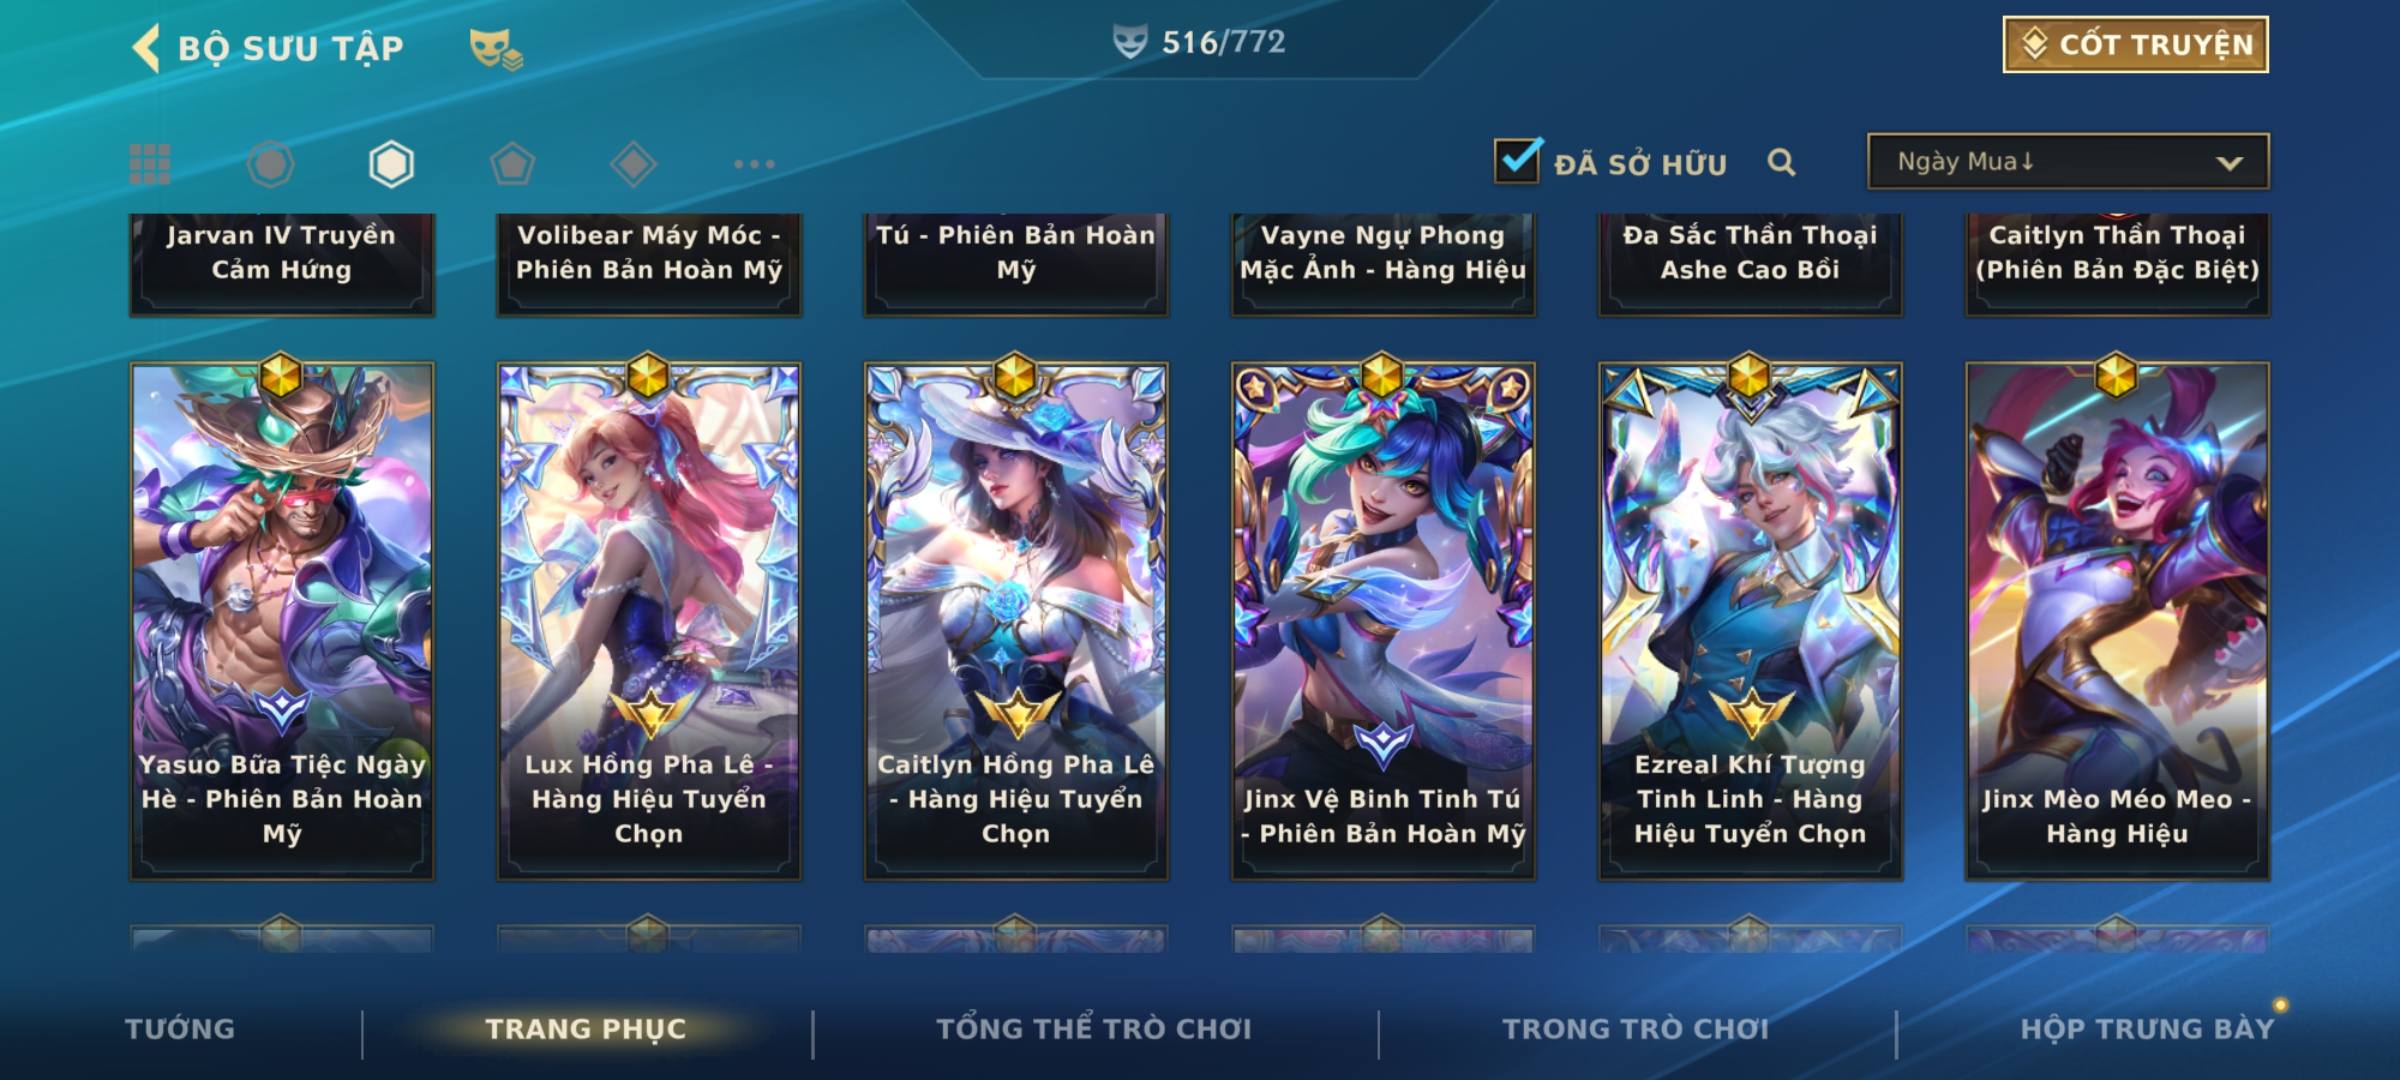The width and height of the screenshot is (2400, 1080).
Task: Select the highlighted hexagon rarity filter
Action: point(391,164)
